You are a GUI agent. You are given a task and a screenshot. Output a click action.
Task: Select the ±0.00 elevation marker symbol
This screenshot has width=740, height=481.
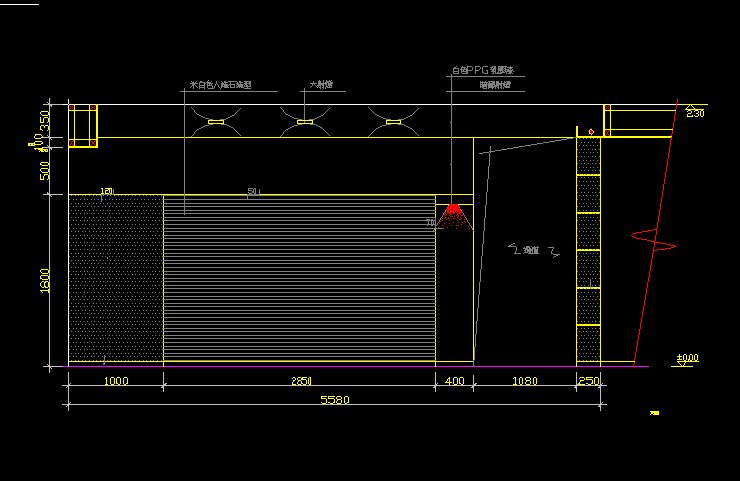[x=688, y=359]
